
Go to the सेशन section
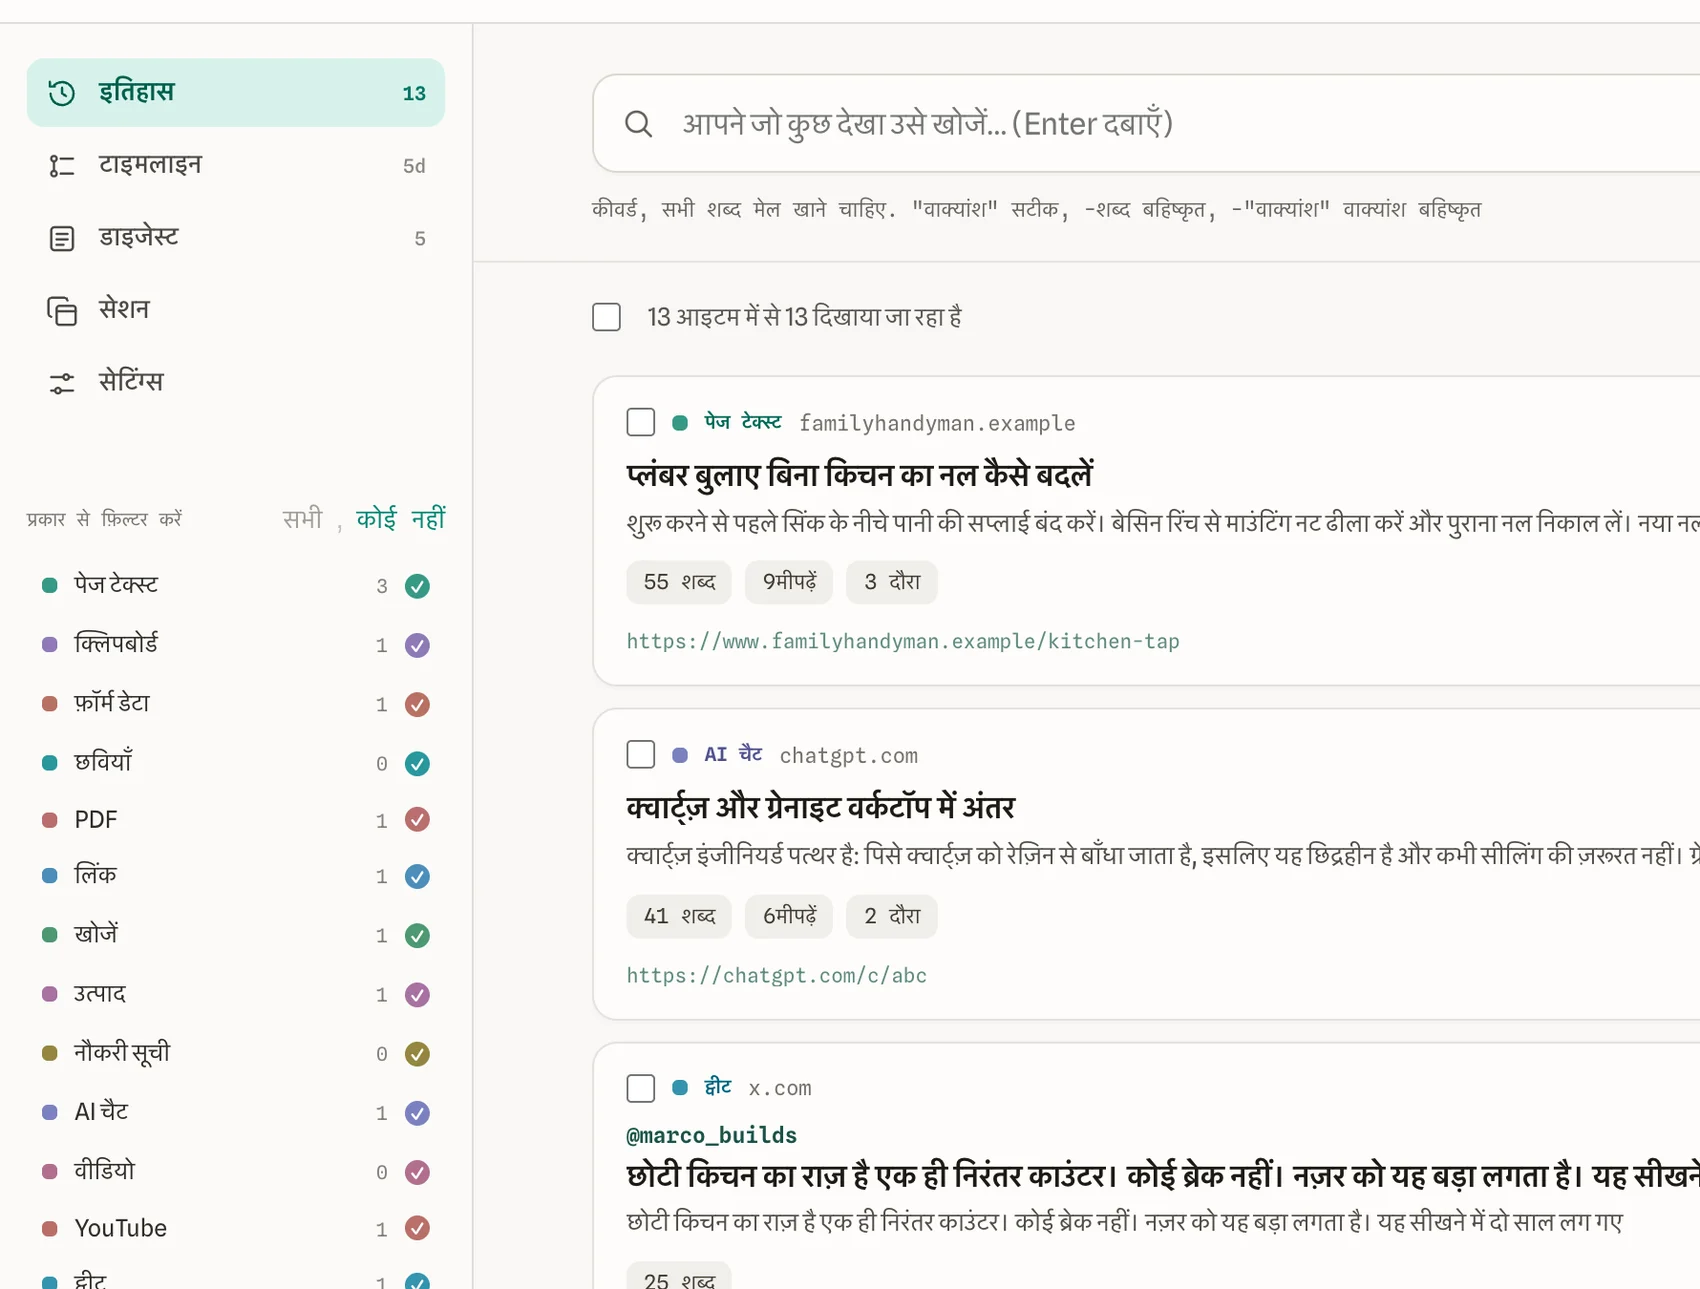coord(236,310)
